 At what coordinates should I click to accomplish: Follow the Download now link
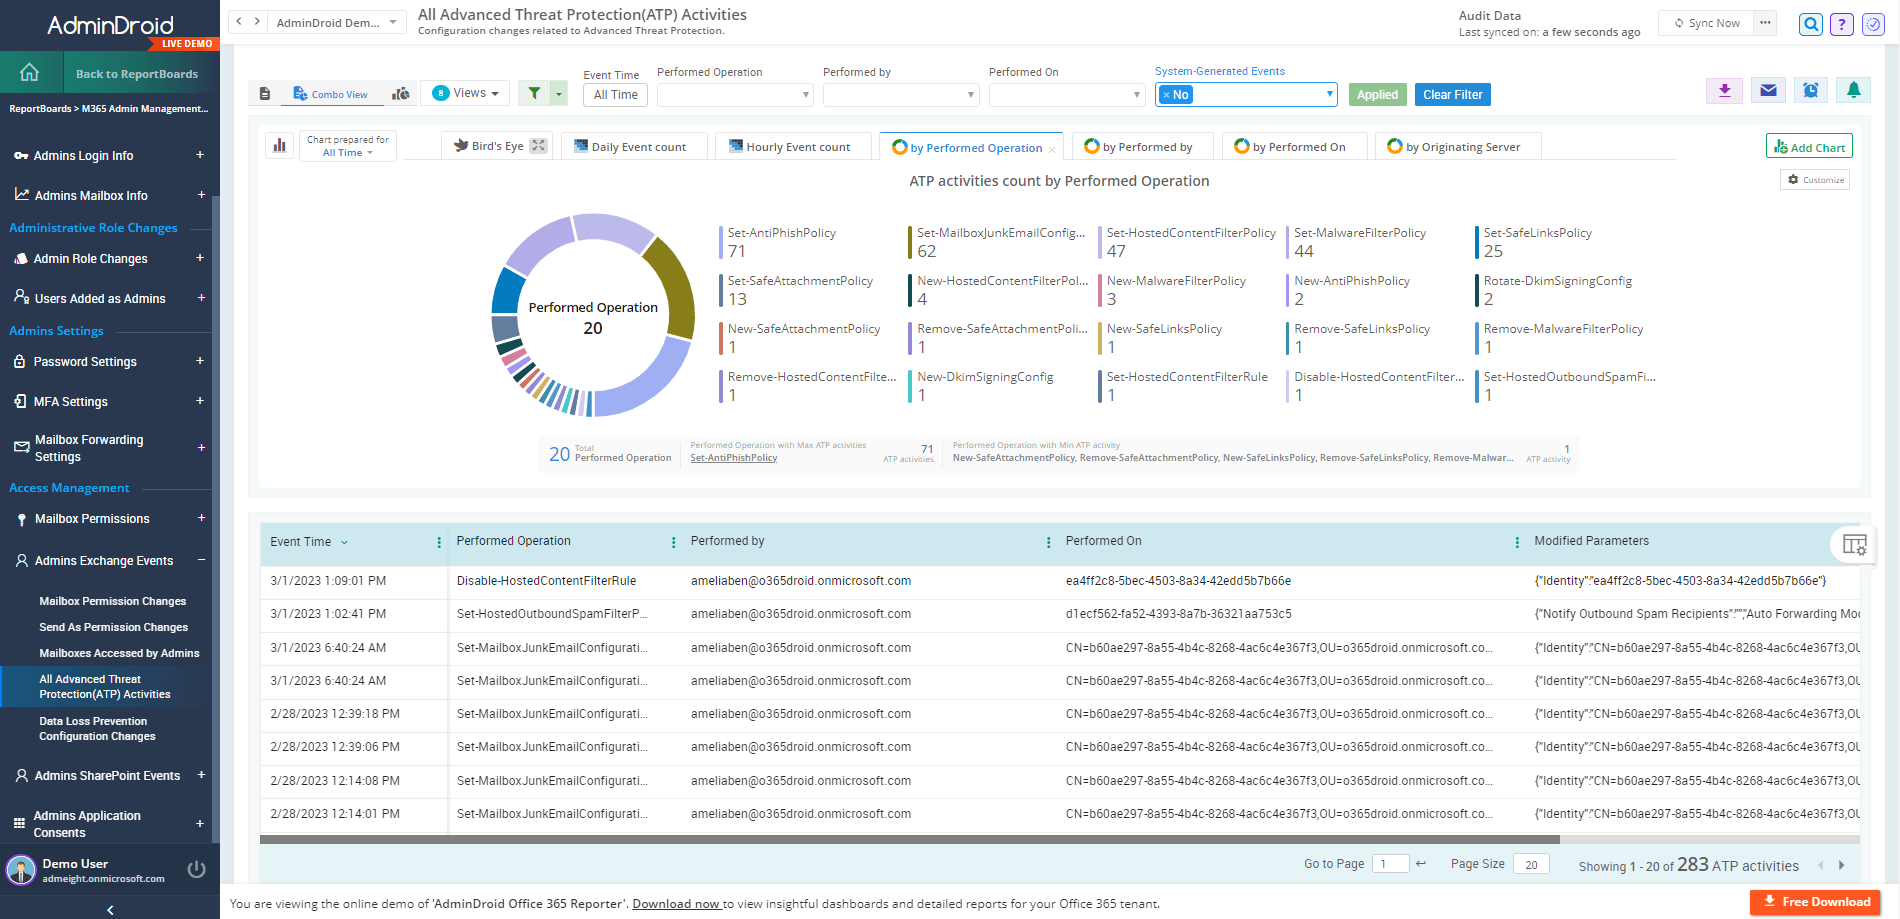(x=677, y=903)
